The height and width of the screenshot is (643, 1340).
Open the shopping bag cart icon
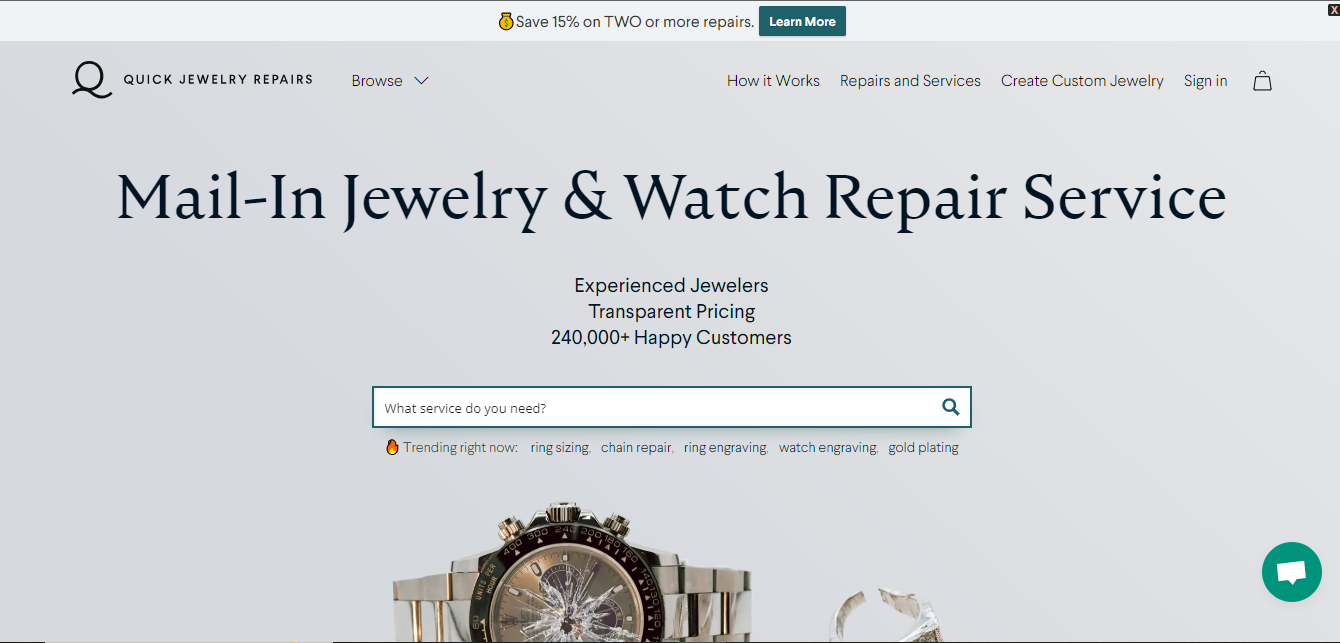point(1262,81)
